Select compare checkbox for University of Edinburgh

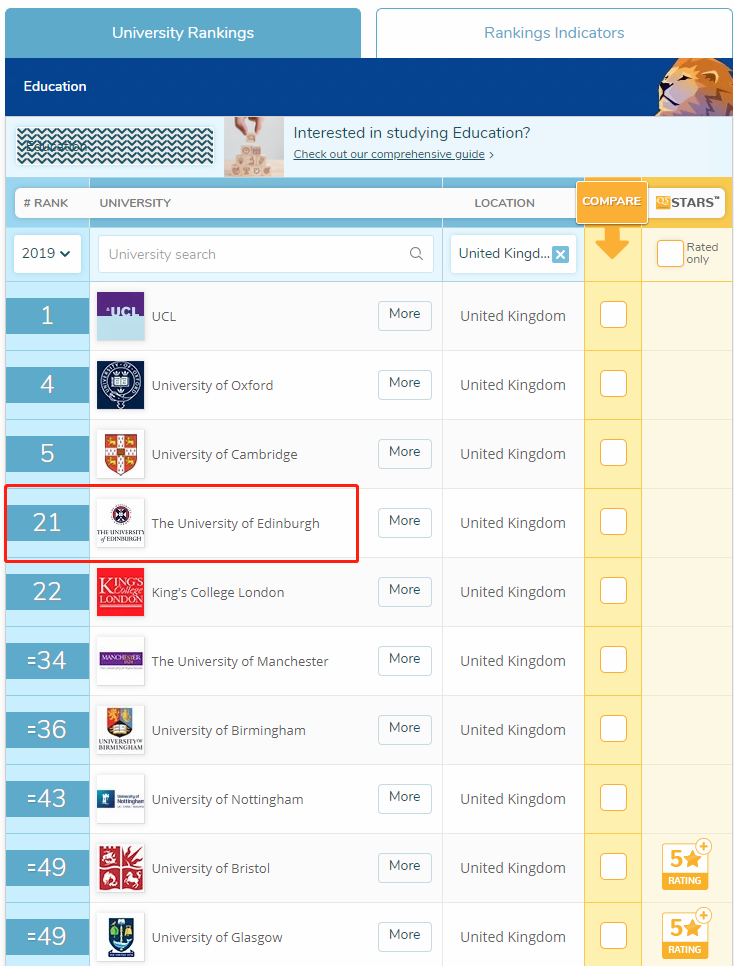613,522
